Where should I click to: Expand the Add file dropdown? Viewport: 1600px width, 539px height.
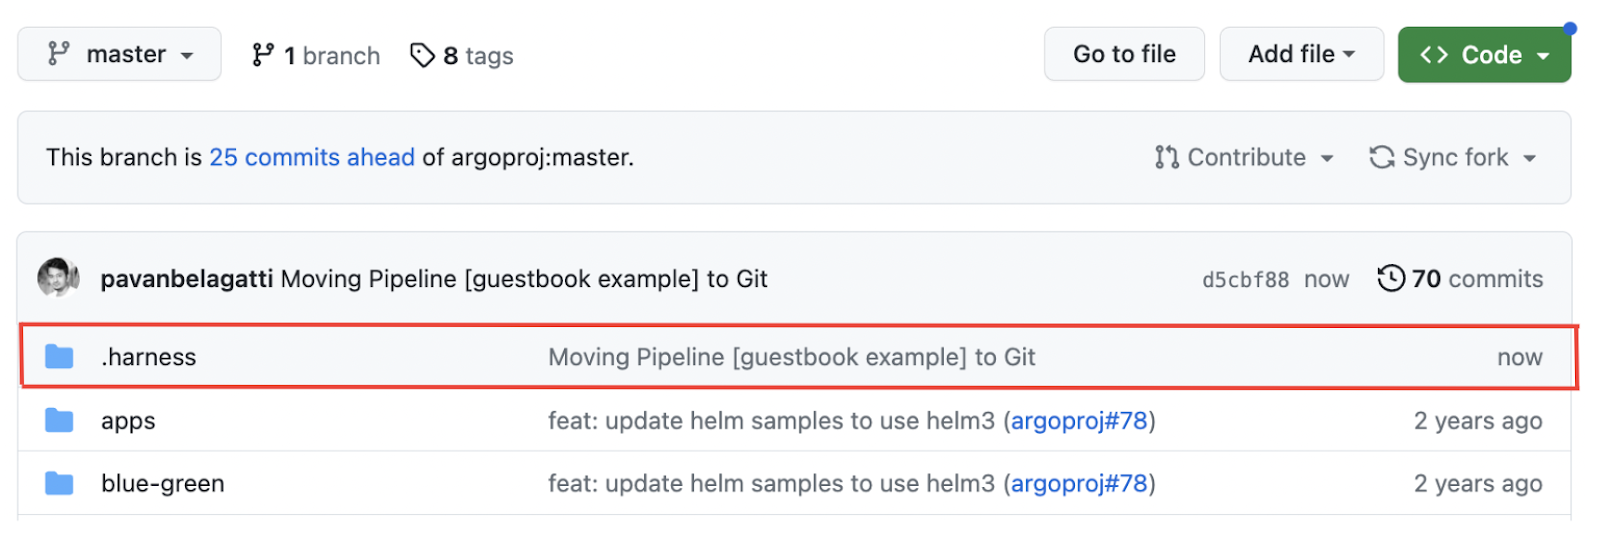point(1301,54)
